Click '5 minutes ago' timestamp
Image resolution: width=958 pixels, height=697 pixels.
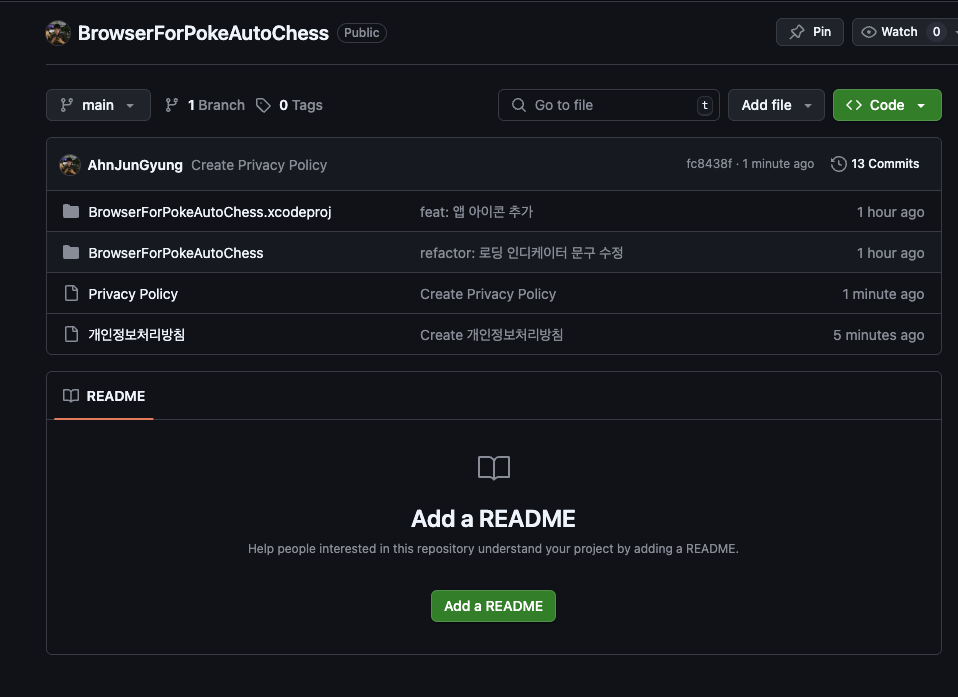pyautogui.click(x=879, y=335)
